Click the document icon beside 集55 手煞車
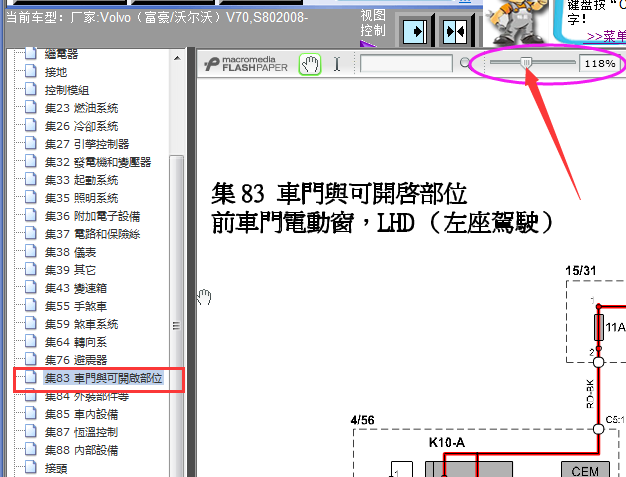Image resolution: width=626 pixels, height=477 pixels. point(31,305)
